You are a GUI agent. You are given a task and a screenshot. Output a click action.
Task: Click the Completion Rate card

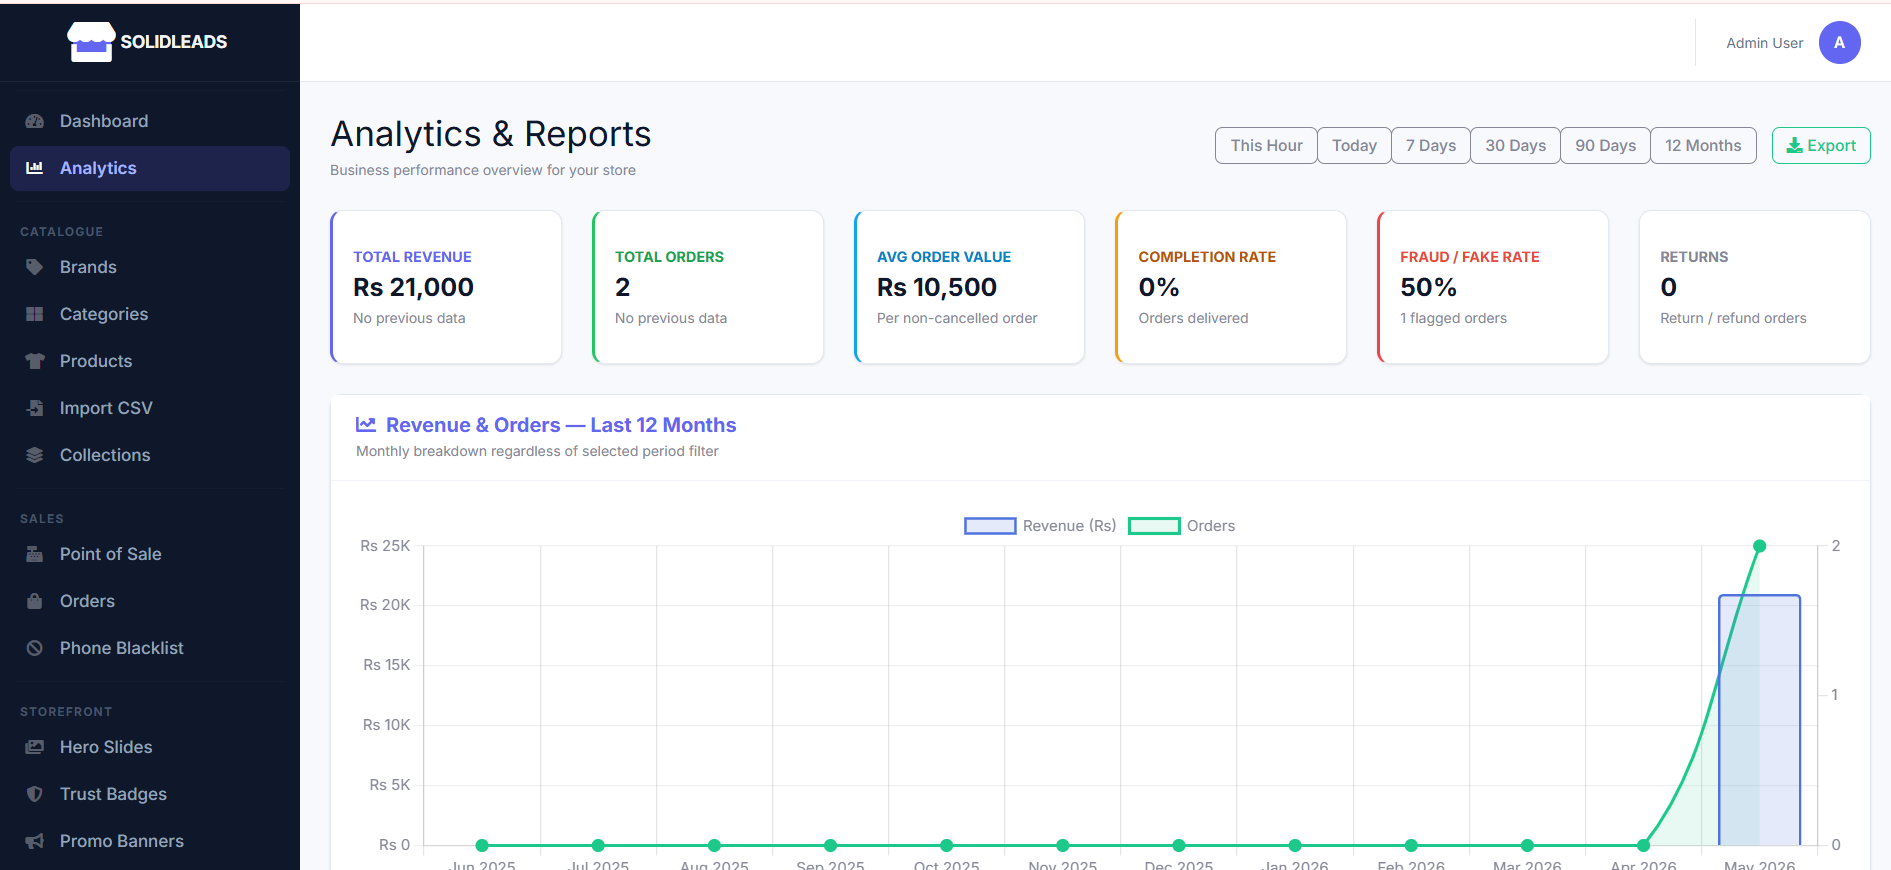point(1231,287)
